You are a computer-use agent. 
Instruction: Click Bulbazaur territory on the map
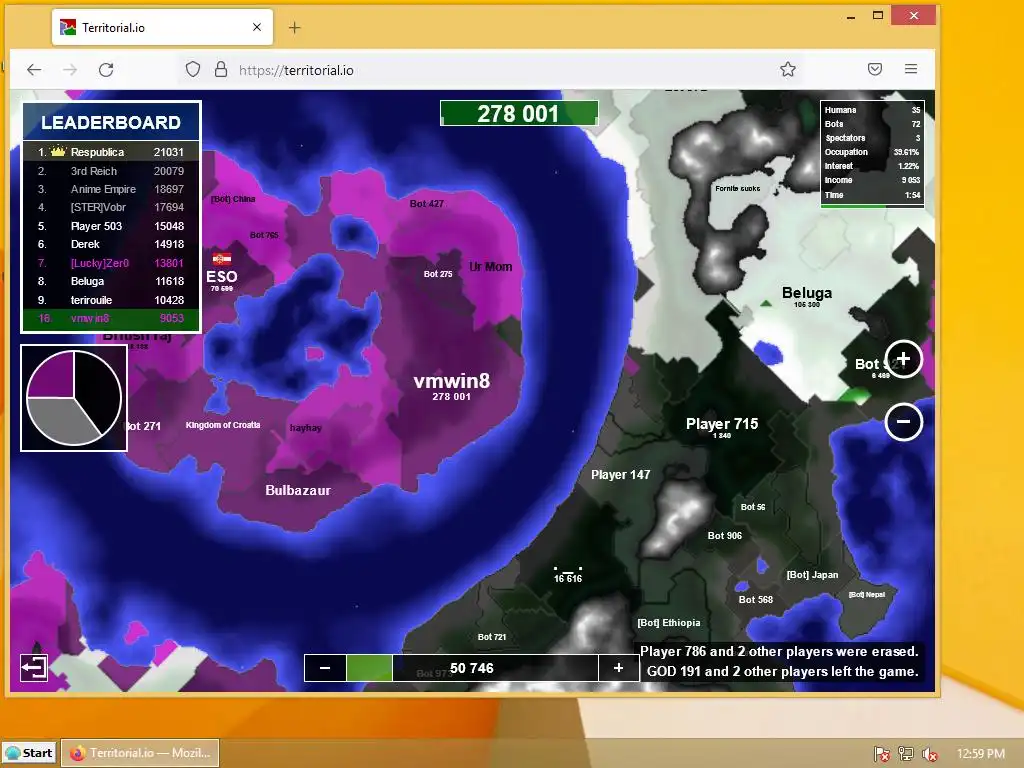coord(298,490)
